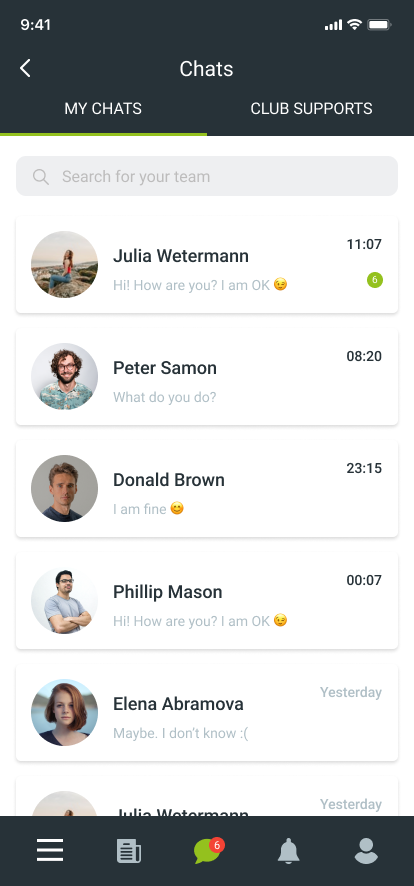Tap the battery status icon
The width and height of the screenshot is (414, 886).
[380, 25]
